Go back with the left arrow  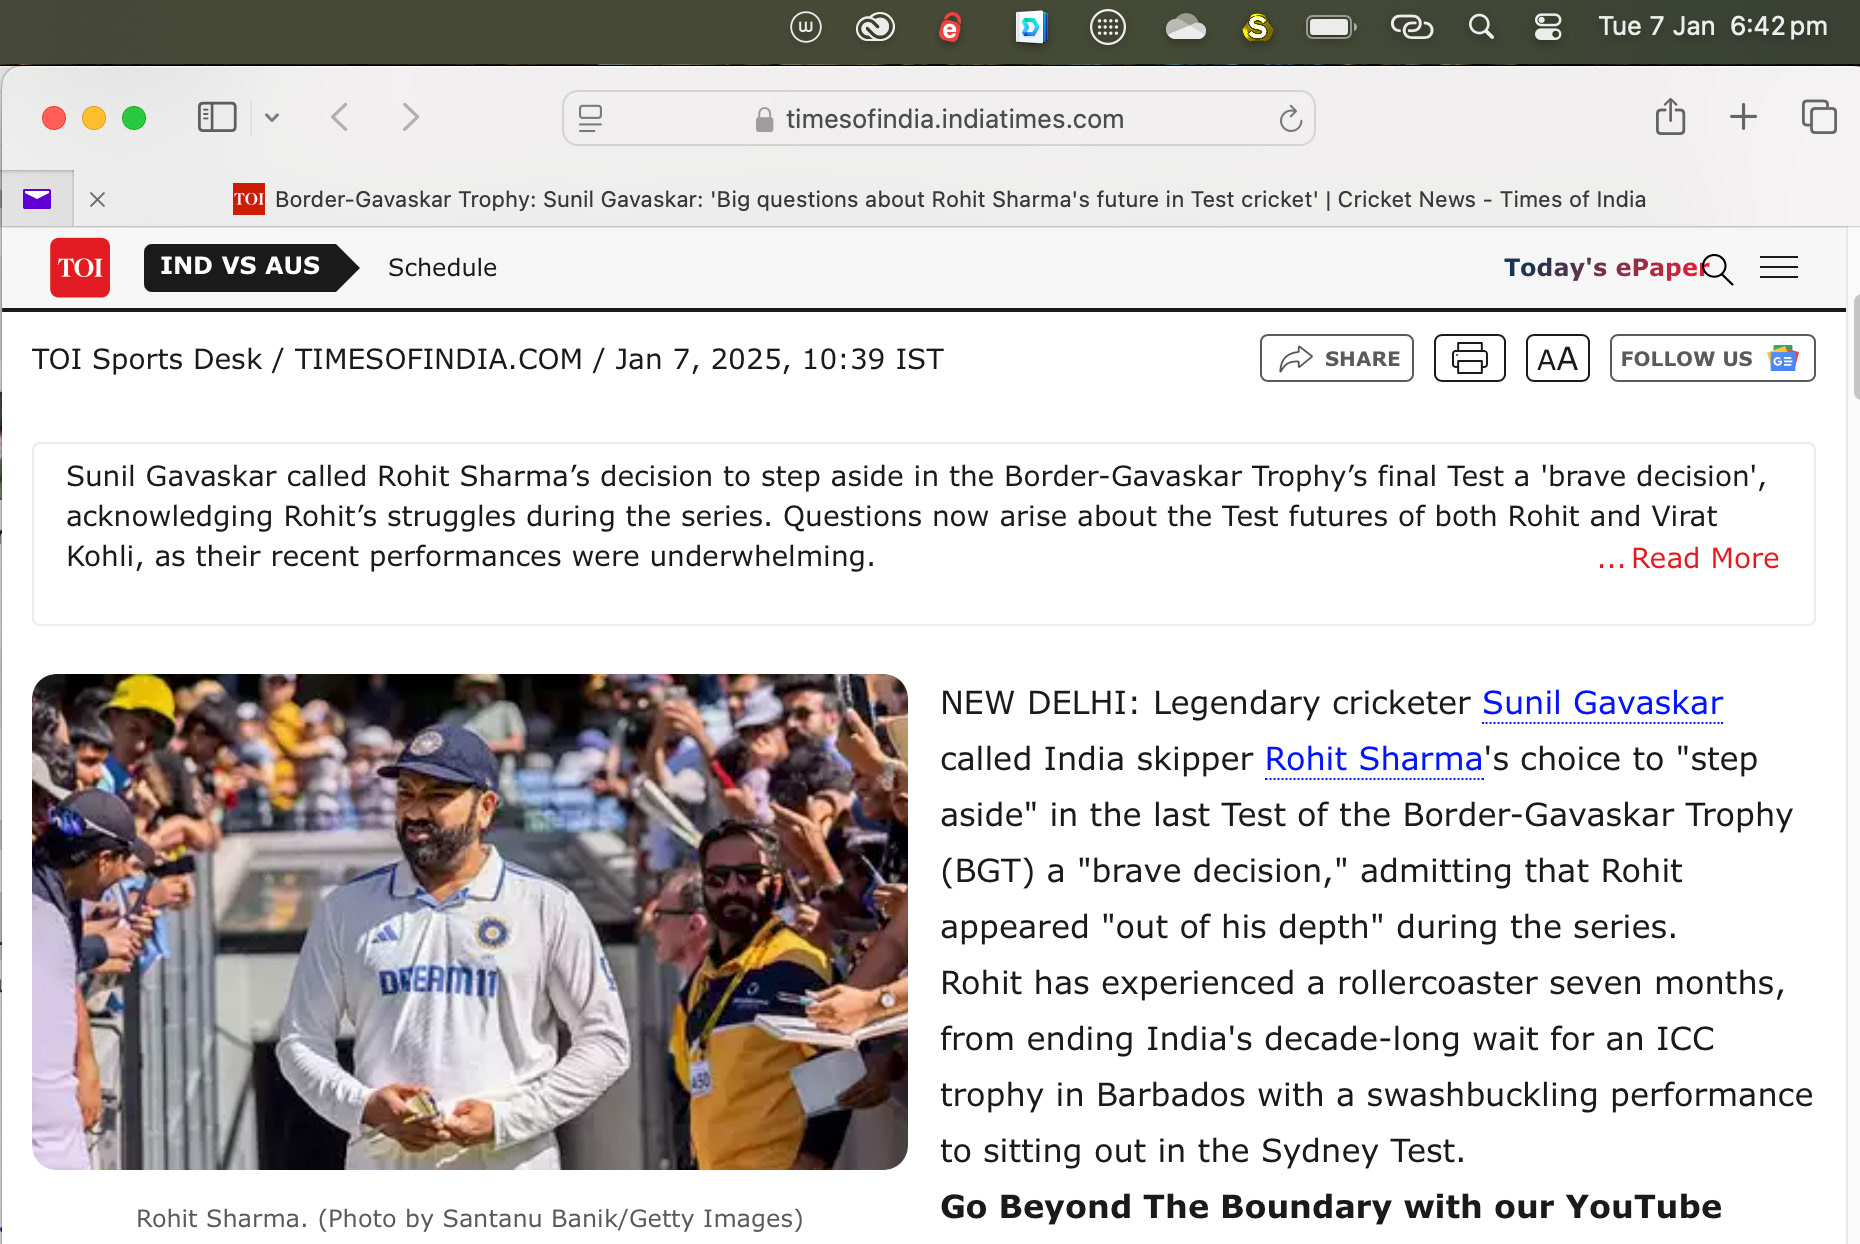[340, 118]
